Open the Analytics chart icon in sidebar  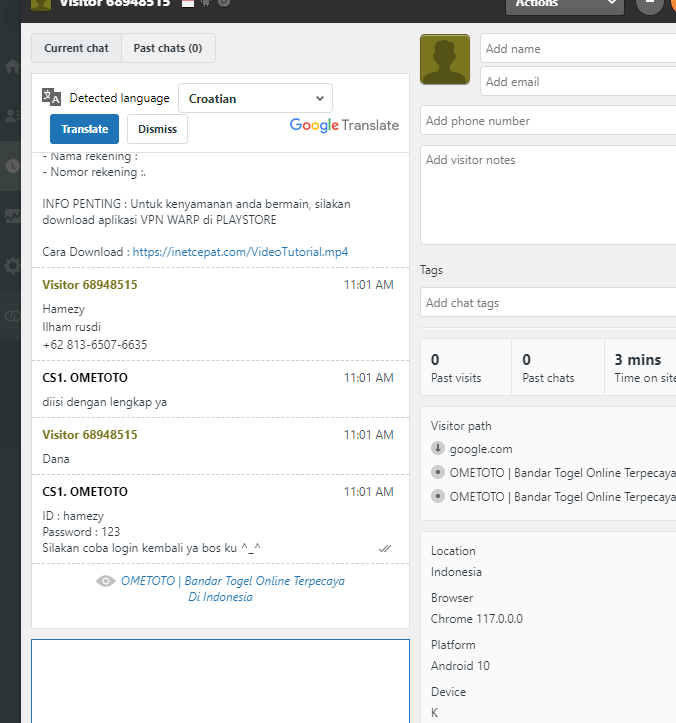coord(12,215)
